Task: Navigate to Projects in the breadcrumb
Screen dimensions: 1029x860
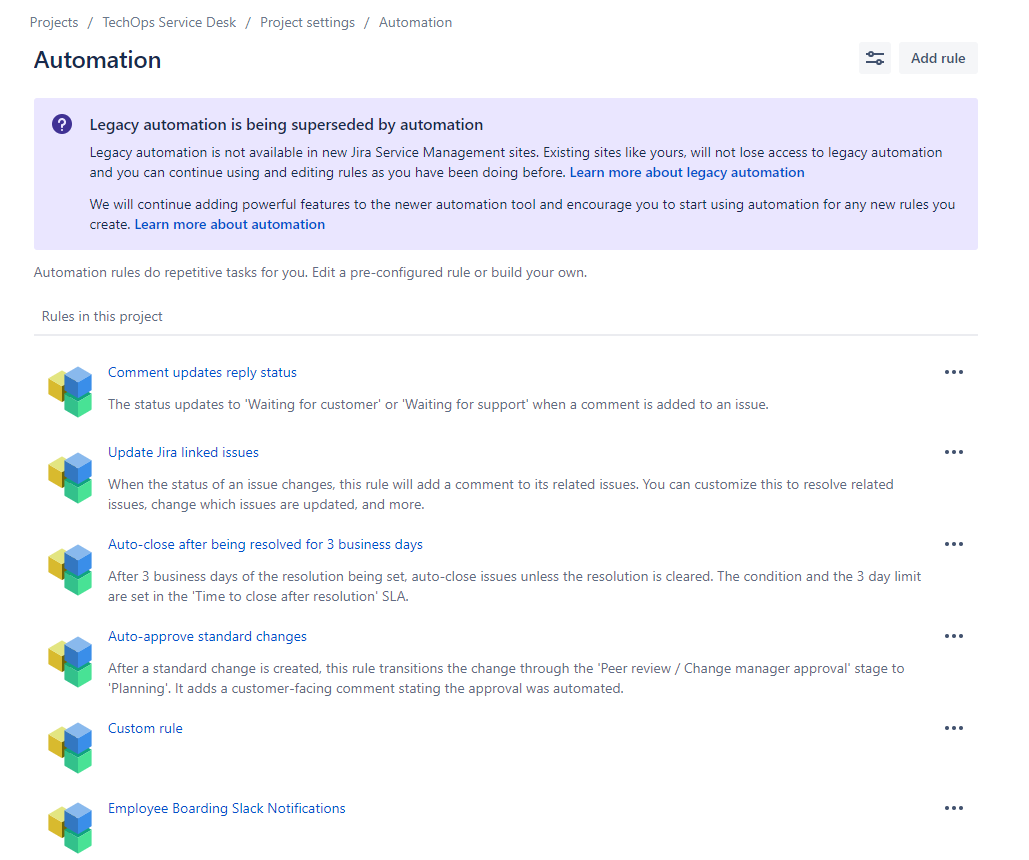Action: tap(54, 22)
